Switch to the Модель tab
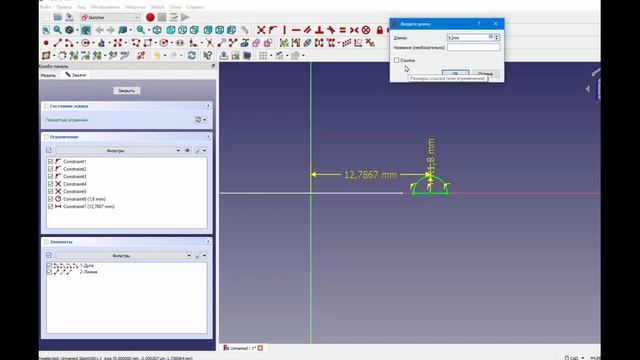This screenshot has width=640, height=360. 48,75
